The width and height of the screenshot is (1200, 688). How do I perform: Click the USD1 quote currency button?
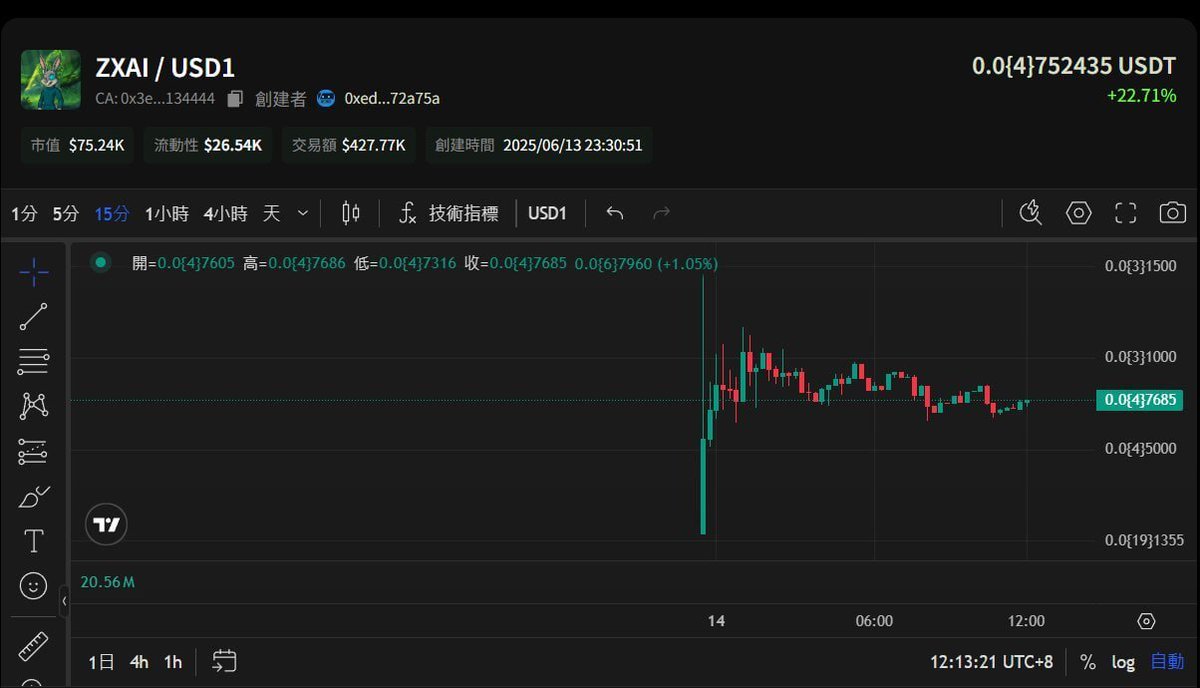click(x=547, y=213)
